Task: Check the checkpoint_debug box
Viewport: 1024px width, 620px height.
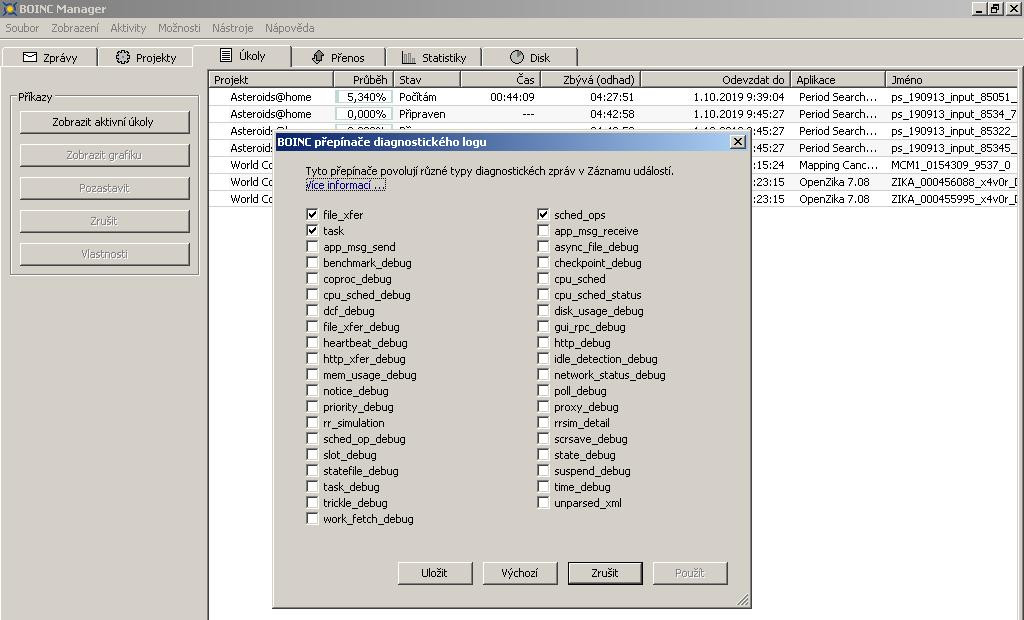Action: click(543, 263)
